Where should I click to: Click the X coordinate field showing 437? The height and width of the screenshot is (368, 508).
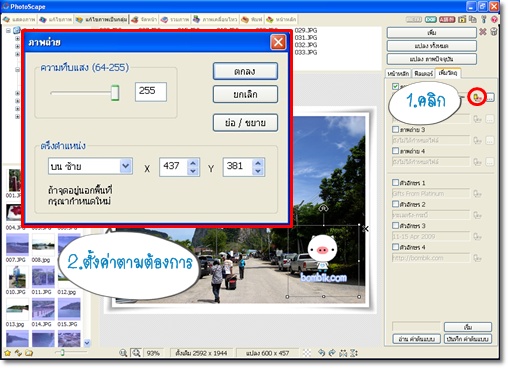pos(174,167)
